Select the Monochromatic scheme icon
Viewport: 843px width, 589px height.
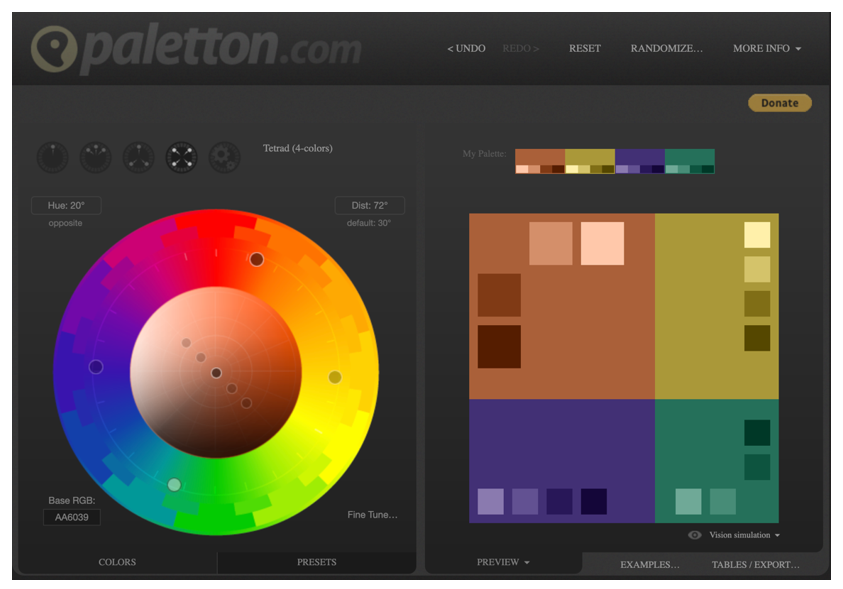tap(52, 158)
